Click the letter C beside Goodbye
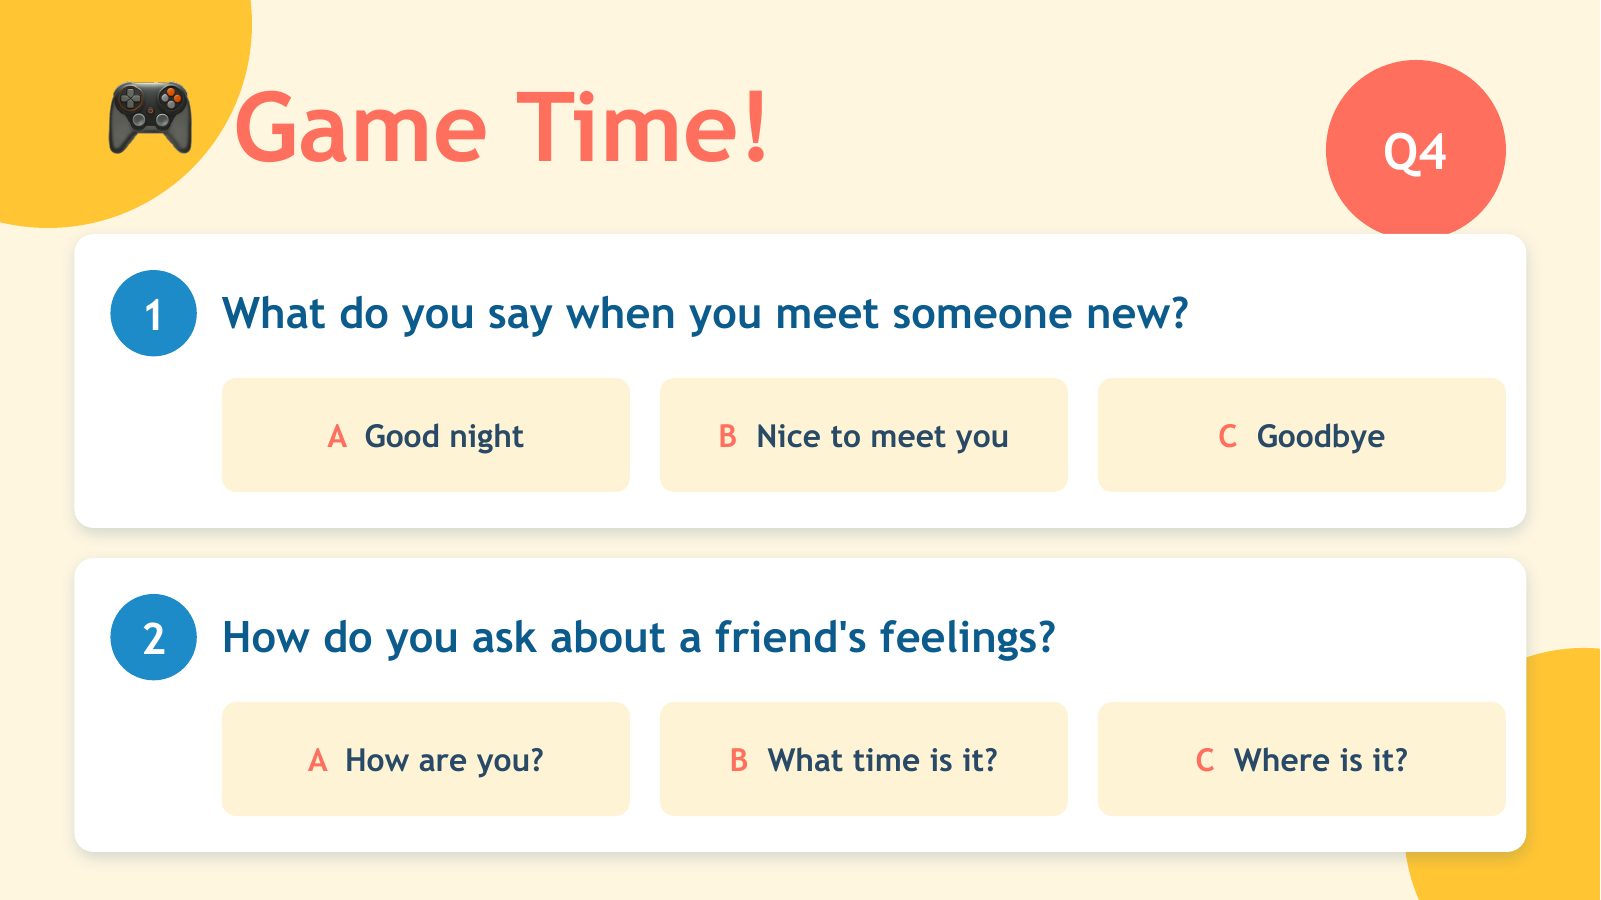The height and width of the screenshot is (900, 1601). (1227, 437)
